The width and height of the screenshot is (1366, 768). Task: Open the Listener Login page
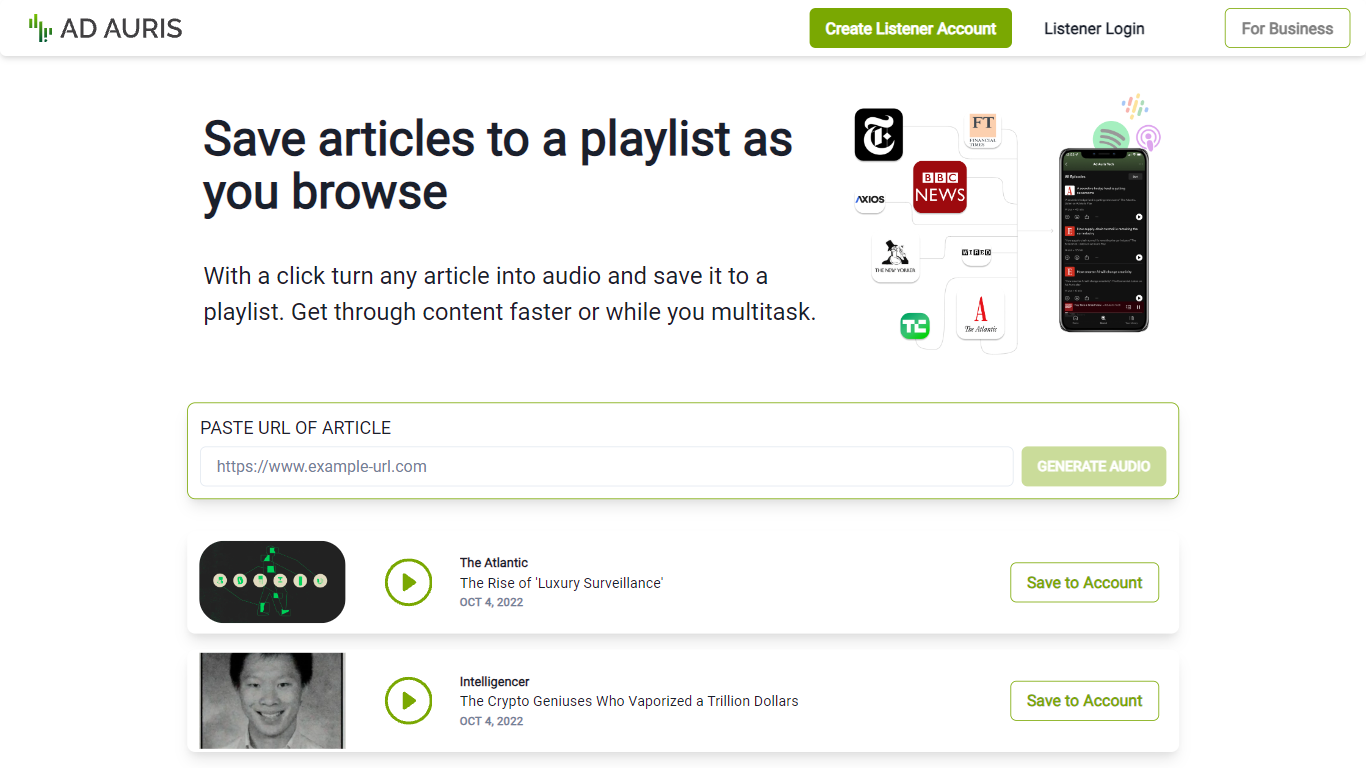pyautogui.click(x=1094, y=28)
